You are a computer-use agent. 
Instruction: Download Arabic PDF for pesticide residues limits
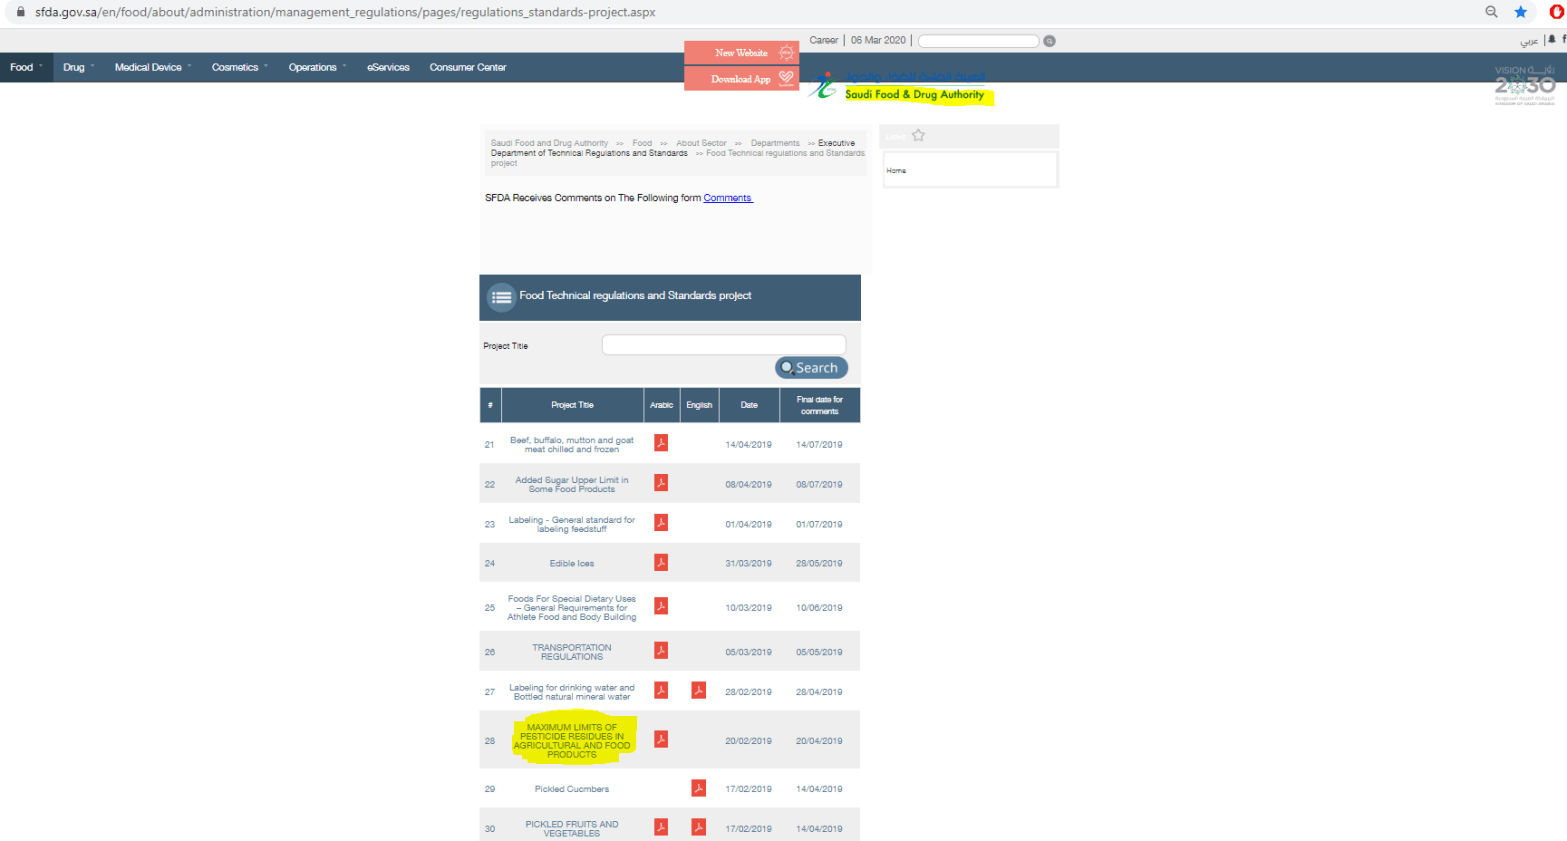[x=661, y=739]
